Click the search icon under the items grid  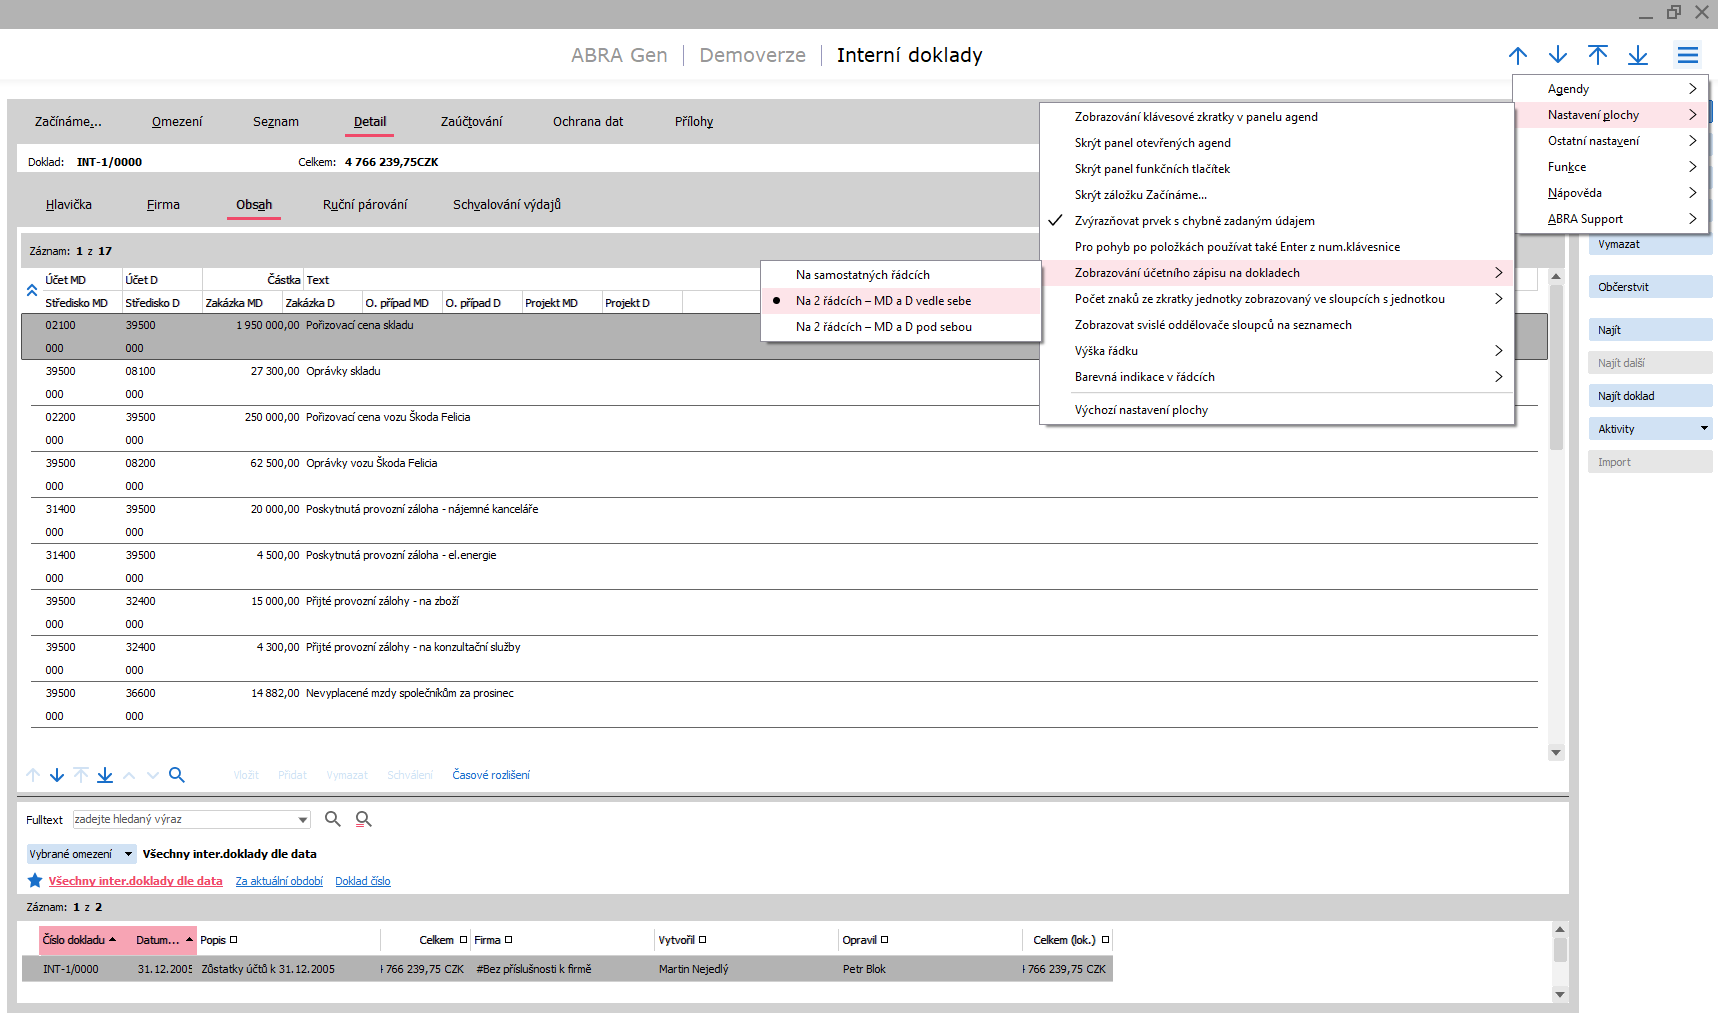[x=177, y=775]
